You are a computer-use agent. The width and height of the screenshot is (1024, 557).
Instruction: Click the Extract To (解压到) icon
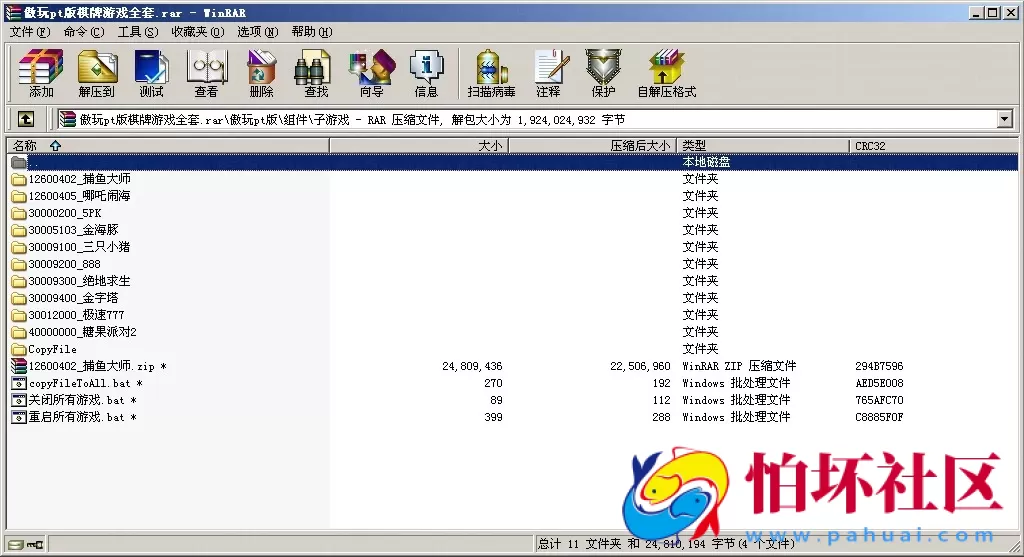click(x=97, y=73)
